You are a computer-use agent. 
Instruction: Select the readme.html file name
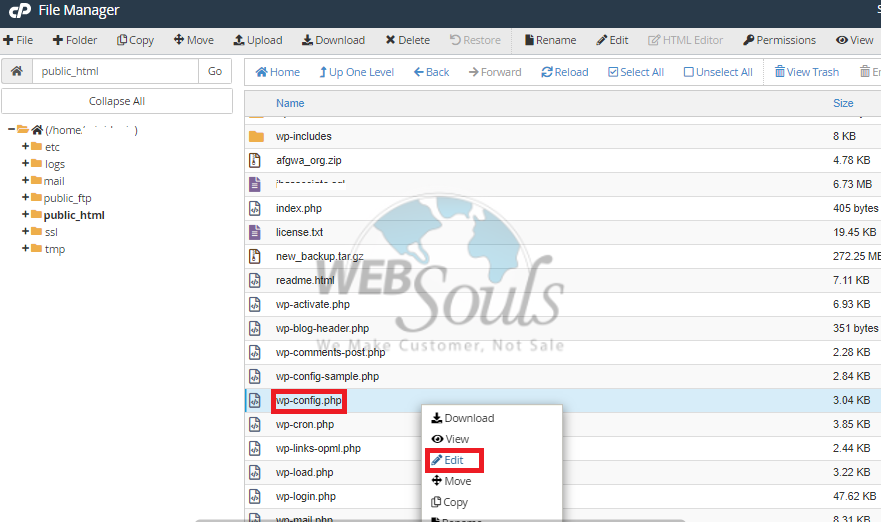(305, 280)
